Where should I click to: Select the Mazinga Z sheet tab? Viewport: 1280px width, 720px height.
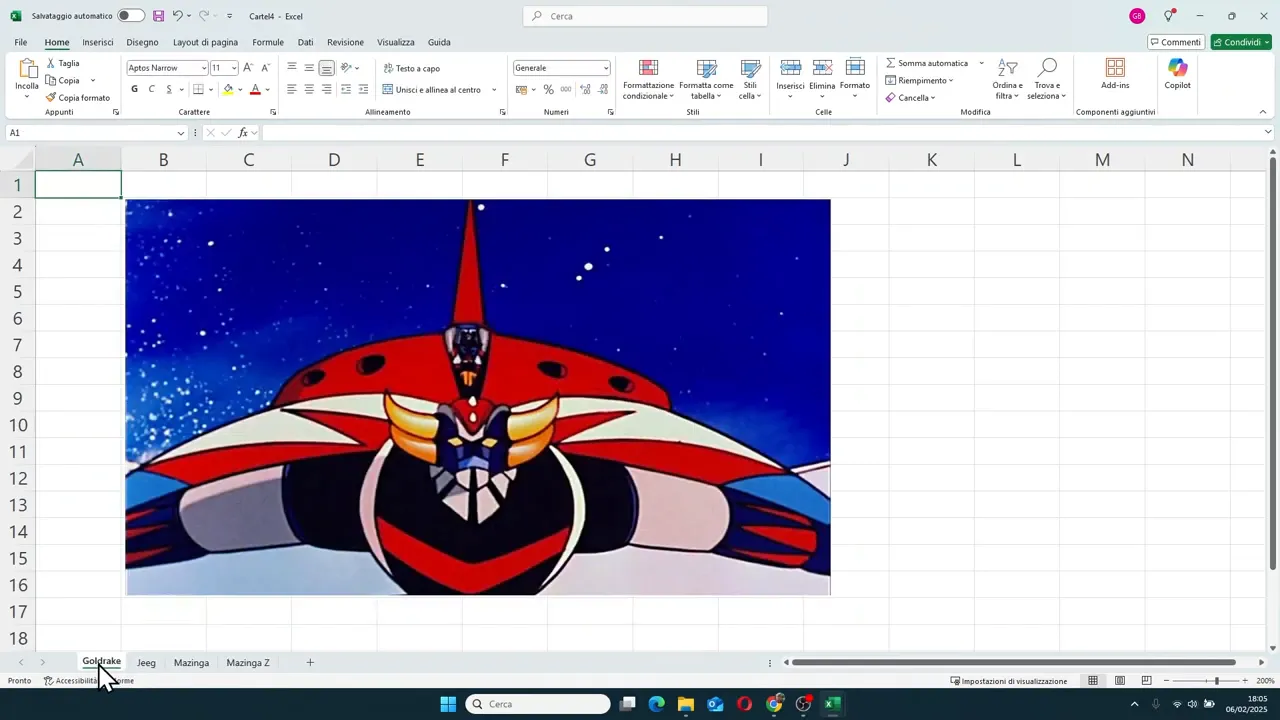click(x=248, y=663)
